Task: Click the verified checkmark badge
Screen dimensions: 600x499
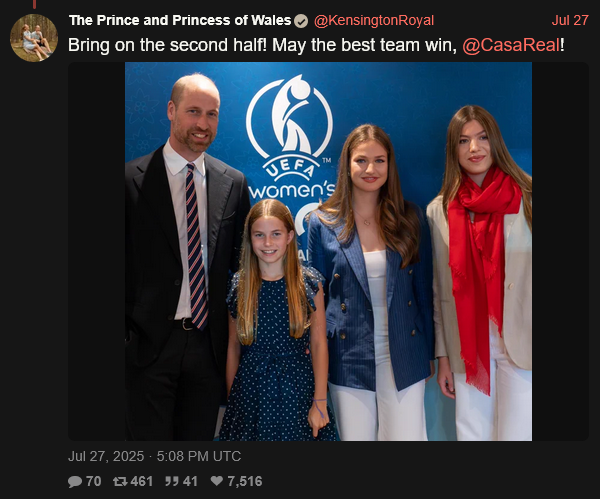Action: coord(301,21)
